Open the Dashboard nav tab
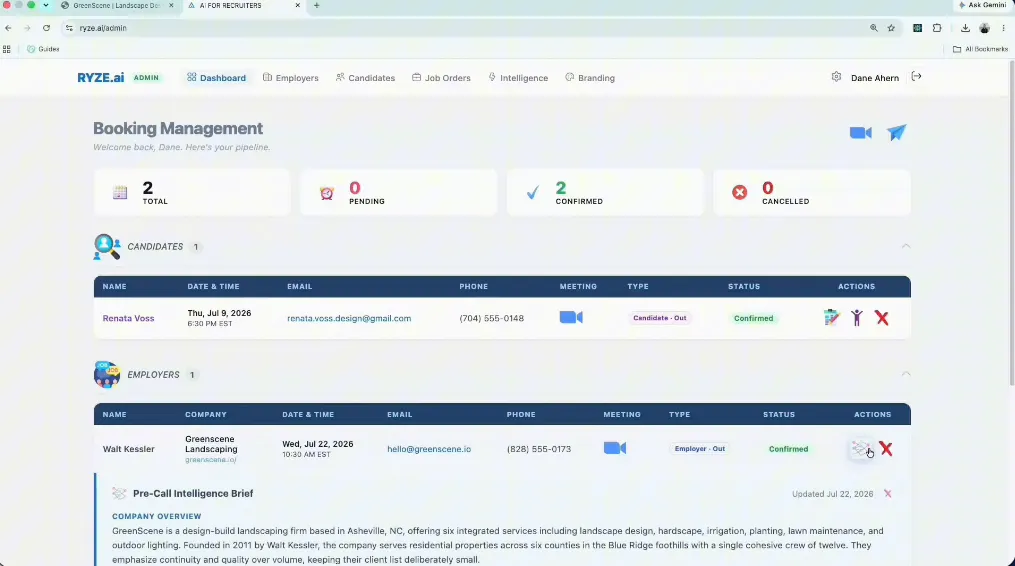Viewport: 1015px width, 566px height. pos(216,78)
